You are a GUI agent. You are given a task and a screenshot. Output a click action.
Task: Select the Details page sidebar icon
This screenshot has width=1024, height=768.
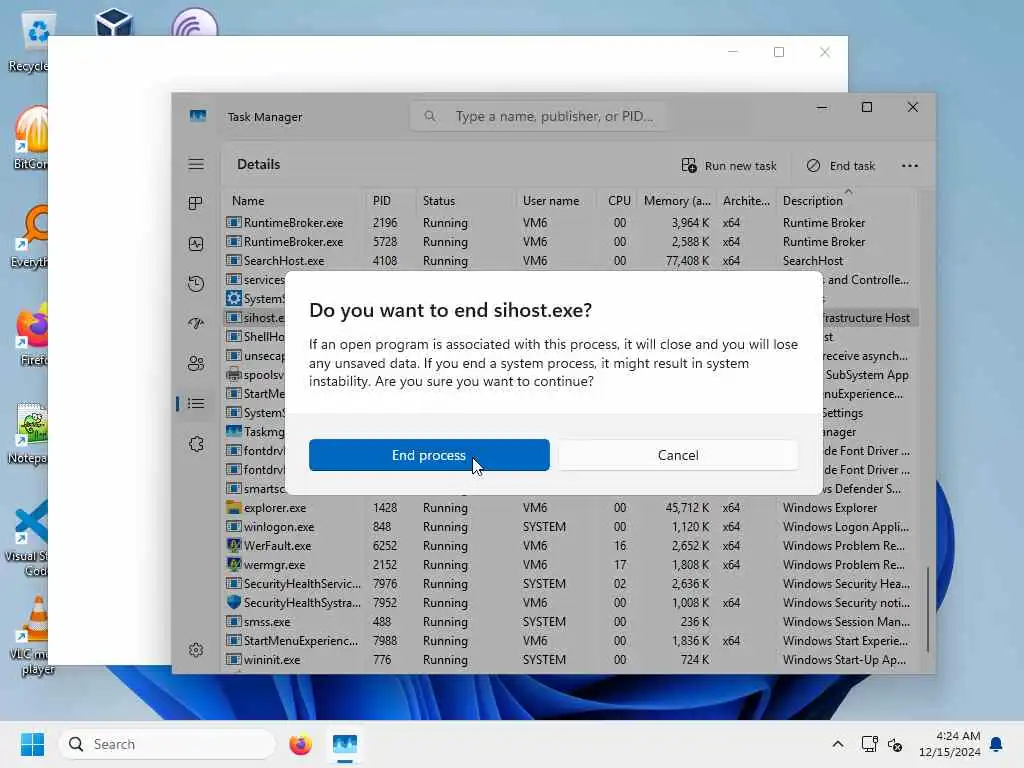(196, 404)
